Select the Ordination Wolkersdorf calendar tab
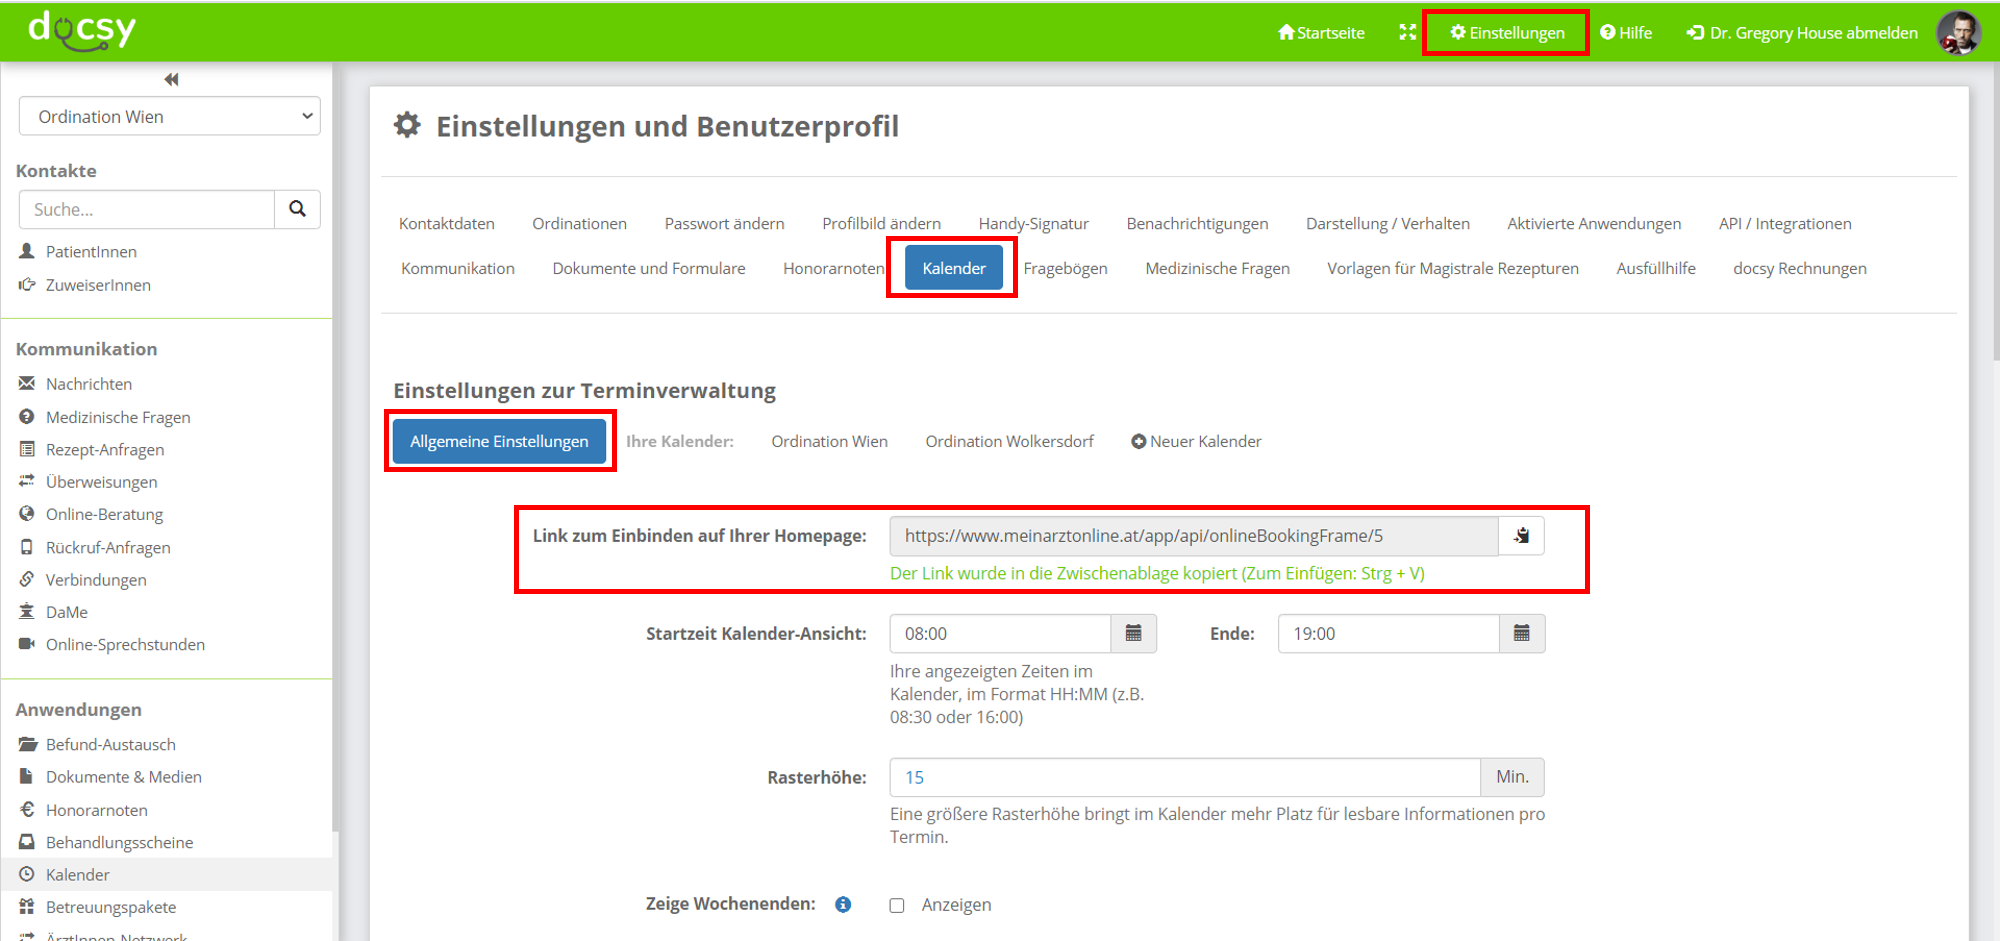Viewport: 2000px width, 941px height. click(1009, 441)
